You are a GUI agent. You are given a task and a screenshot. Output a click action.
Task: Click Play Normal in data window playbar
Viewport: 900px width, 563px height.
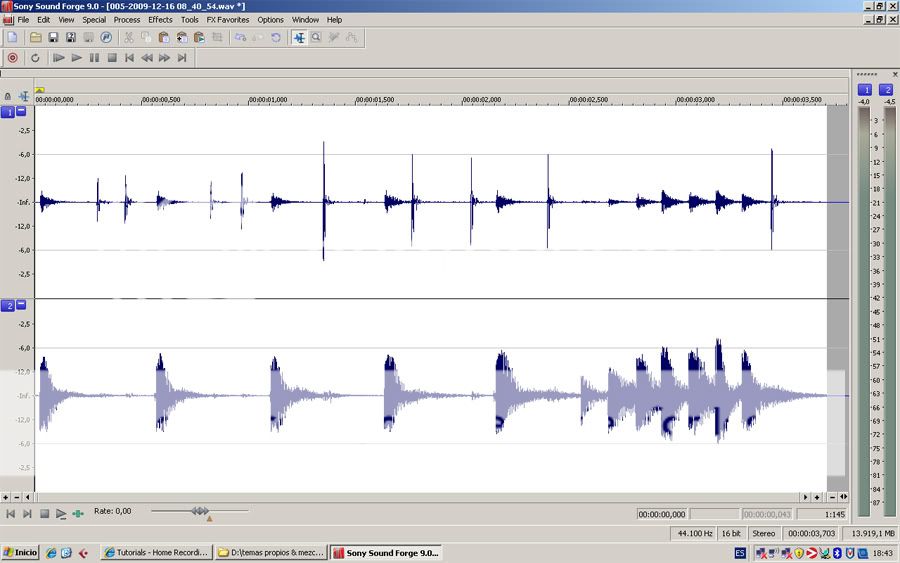click(61, 514)
